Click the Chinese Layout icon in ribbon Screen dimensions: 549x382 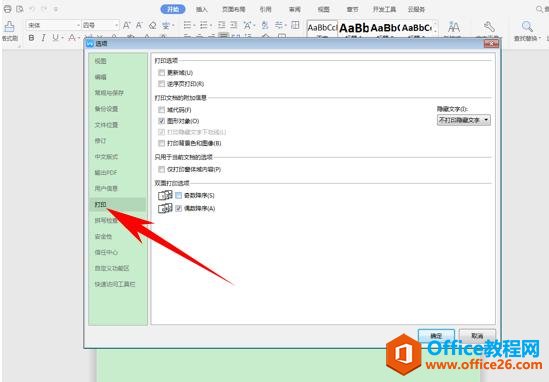(x=247, y=25)
